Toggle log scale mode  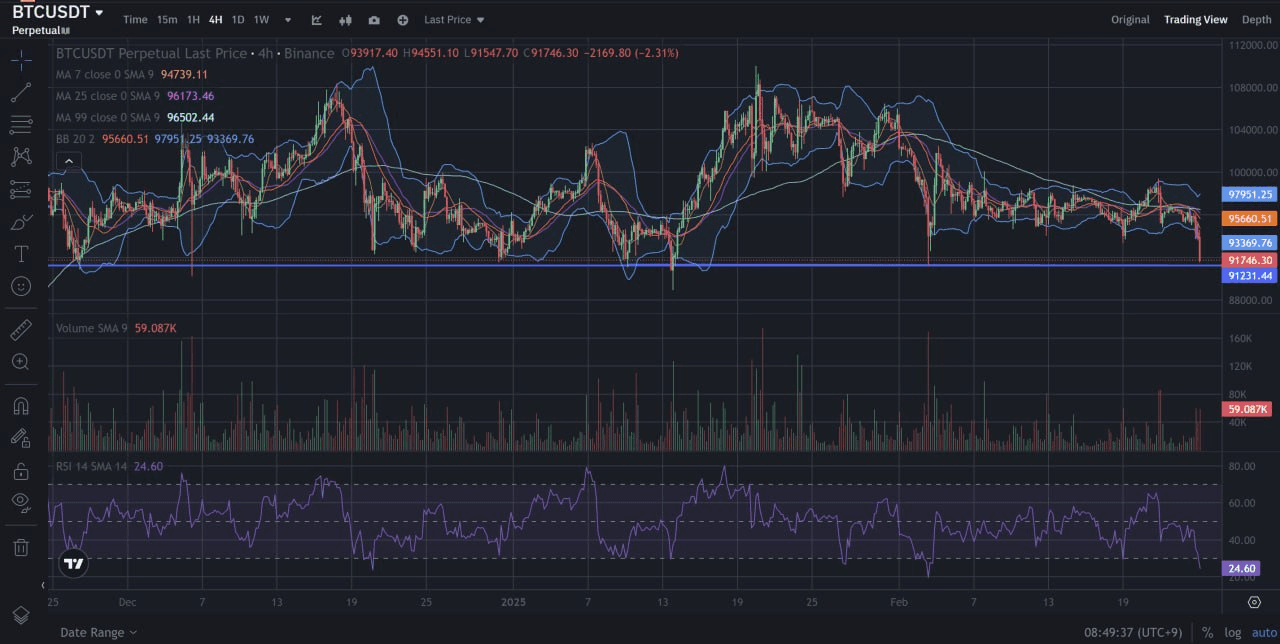(1233, 632)
